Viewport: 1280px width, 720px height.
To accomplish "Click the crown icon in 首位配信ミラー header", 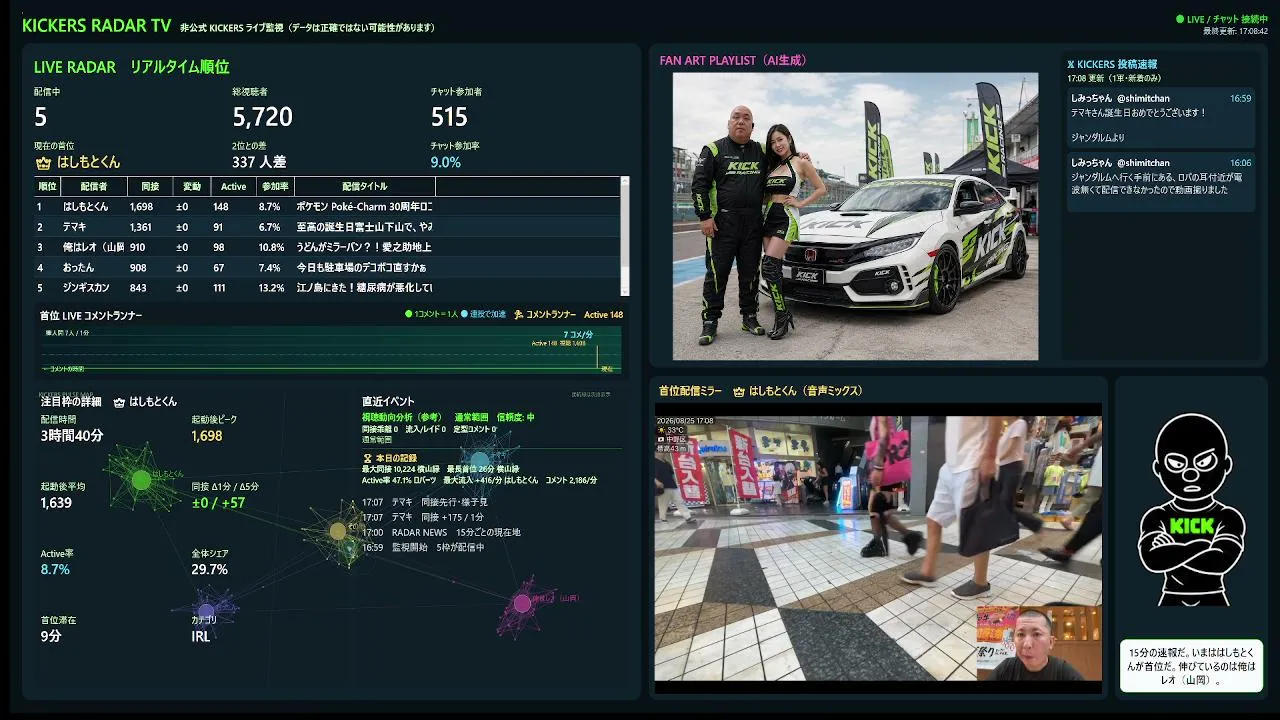I will (740, 391).
